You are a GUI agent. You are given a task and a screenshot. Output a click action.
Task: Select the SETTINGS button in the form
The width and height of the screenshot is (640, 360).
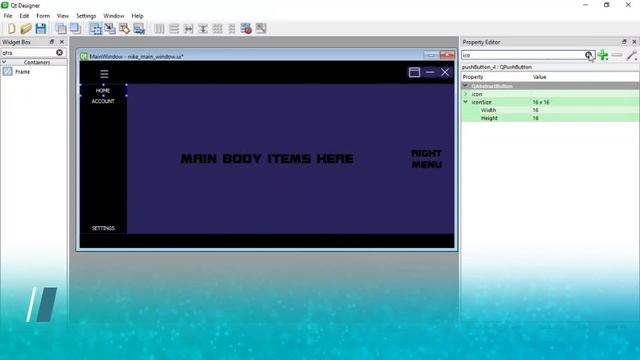point(103,228)
